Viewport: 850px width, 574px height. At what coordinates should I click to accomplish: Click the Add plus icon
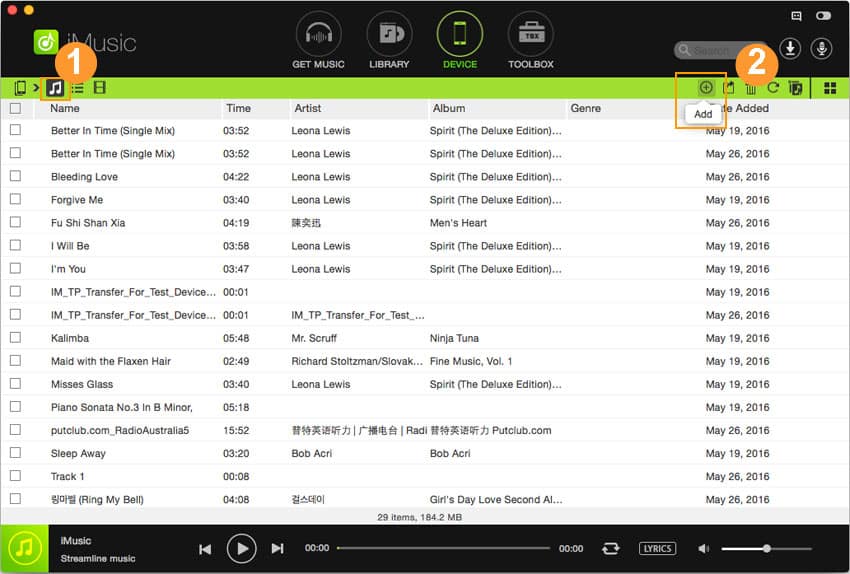[x=706, y=87]
